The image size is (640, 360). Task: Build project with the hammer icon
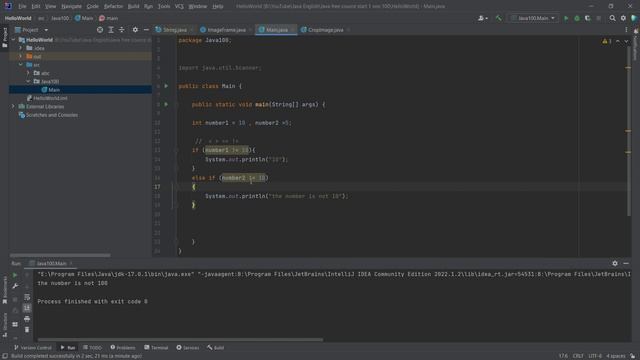(x=498, y=18)
